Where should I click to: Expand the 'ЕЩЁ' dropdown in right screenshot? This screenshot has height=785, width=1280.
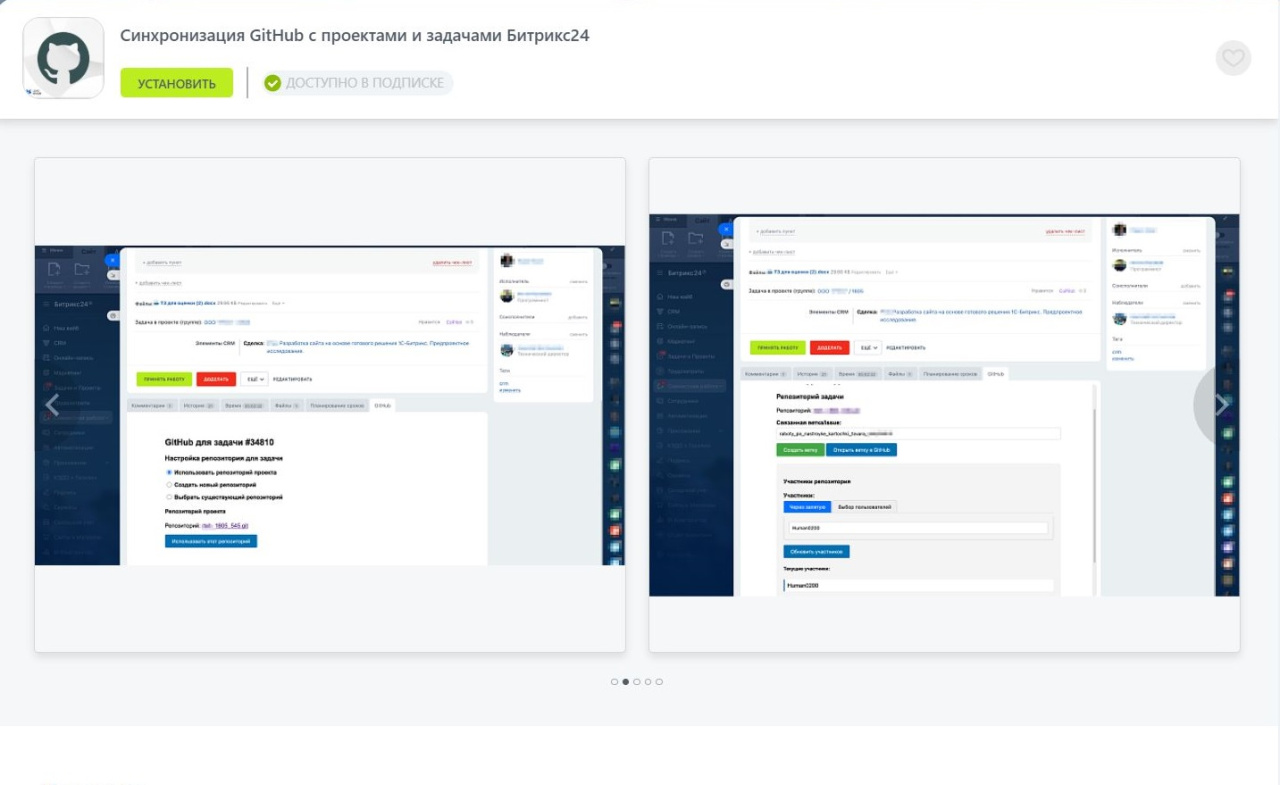867,347
